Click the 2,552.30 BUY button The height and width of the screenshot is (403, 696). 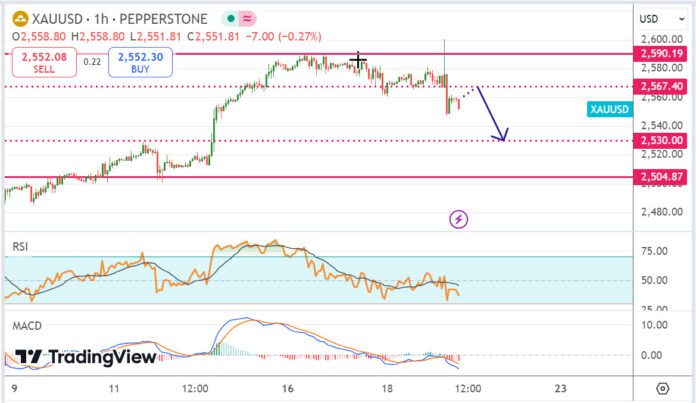point(143,64)
